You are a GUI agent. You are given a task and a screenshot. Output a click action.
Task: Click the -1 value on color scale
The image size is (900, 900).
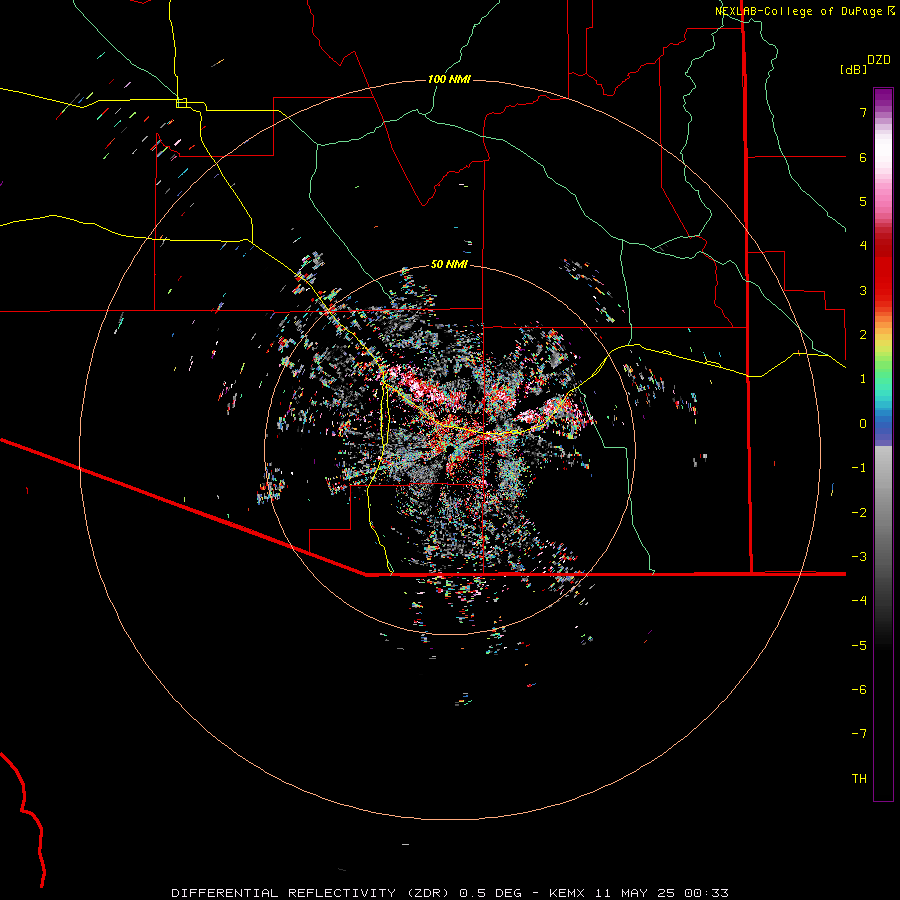859,468
